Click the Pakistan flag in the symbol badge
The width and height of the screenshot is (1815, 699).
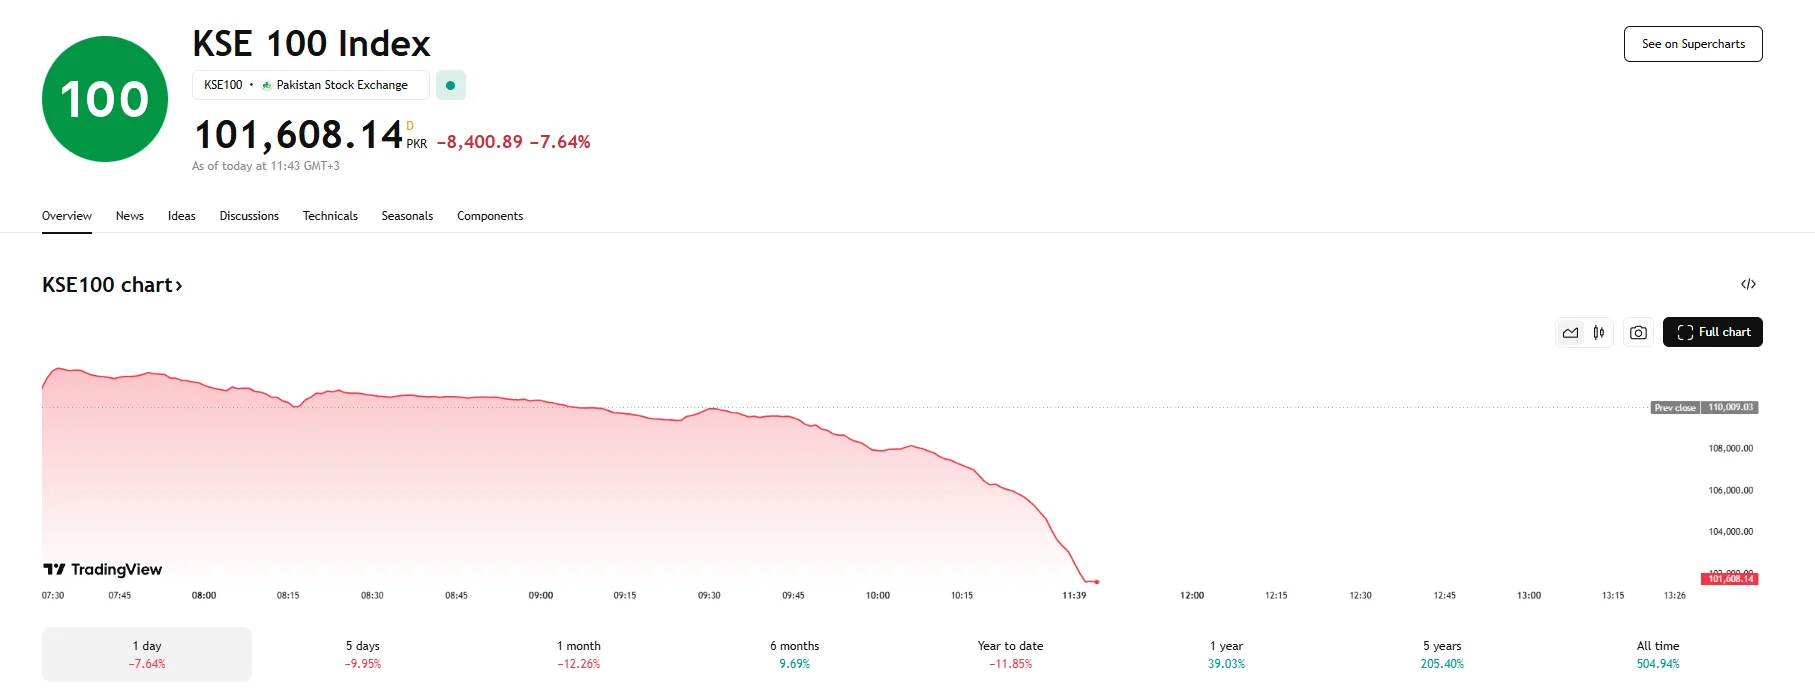(266, 85)
